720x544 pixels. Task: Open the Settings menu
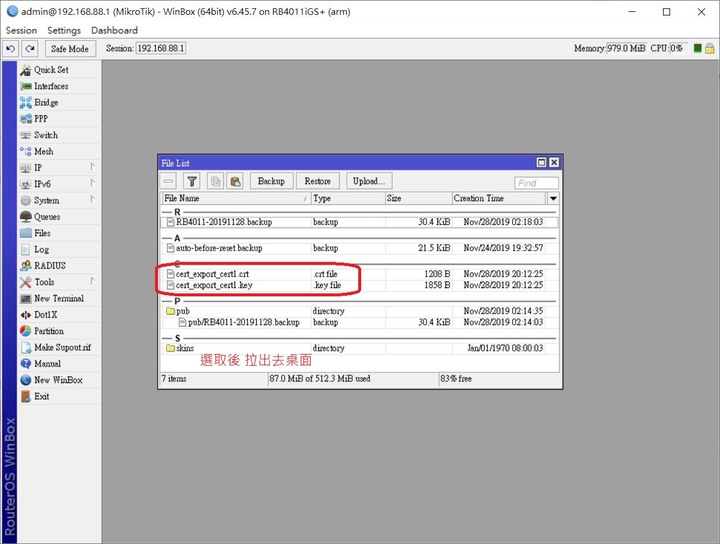pyautogui.click(x=64, y=30)
